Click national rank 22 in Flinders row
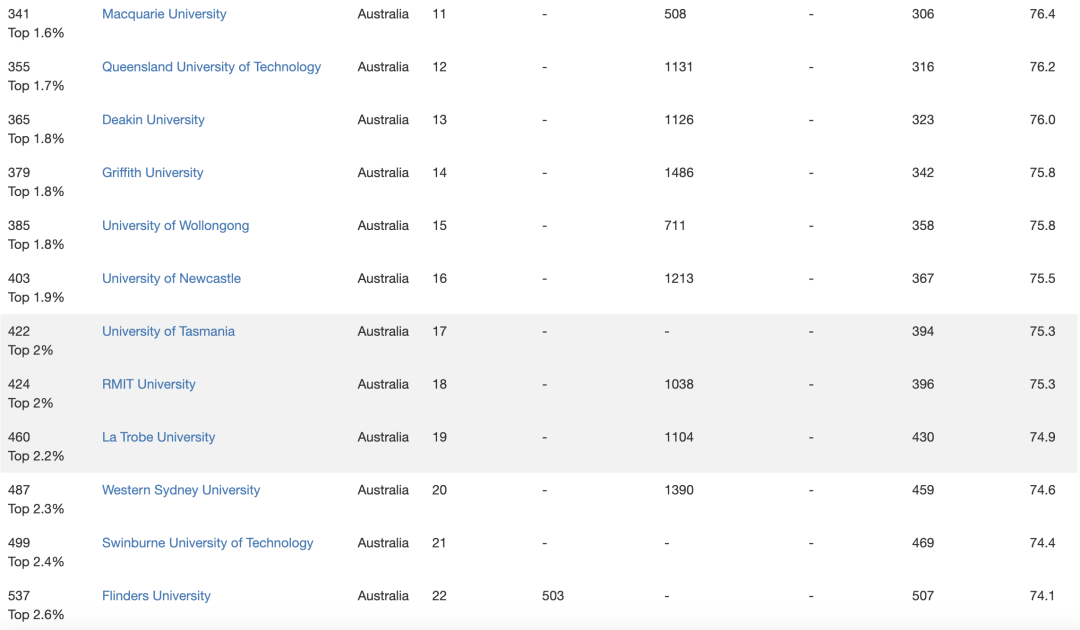Screen dimensions: 1080x630 click(x=439, y=596)
